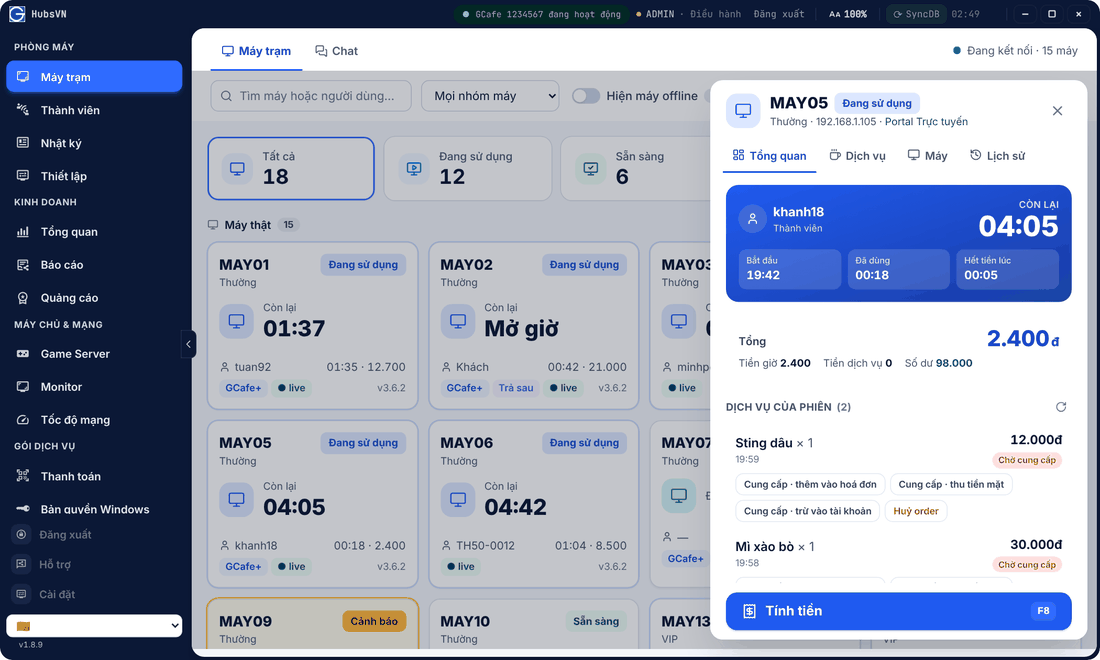
Task: Open Tổng quan business overview in sidebar
Action: tap(94, 232)
